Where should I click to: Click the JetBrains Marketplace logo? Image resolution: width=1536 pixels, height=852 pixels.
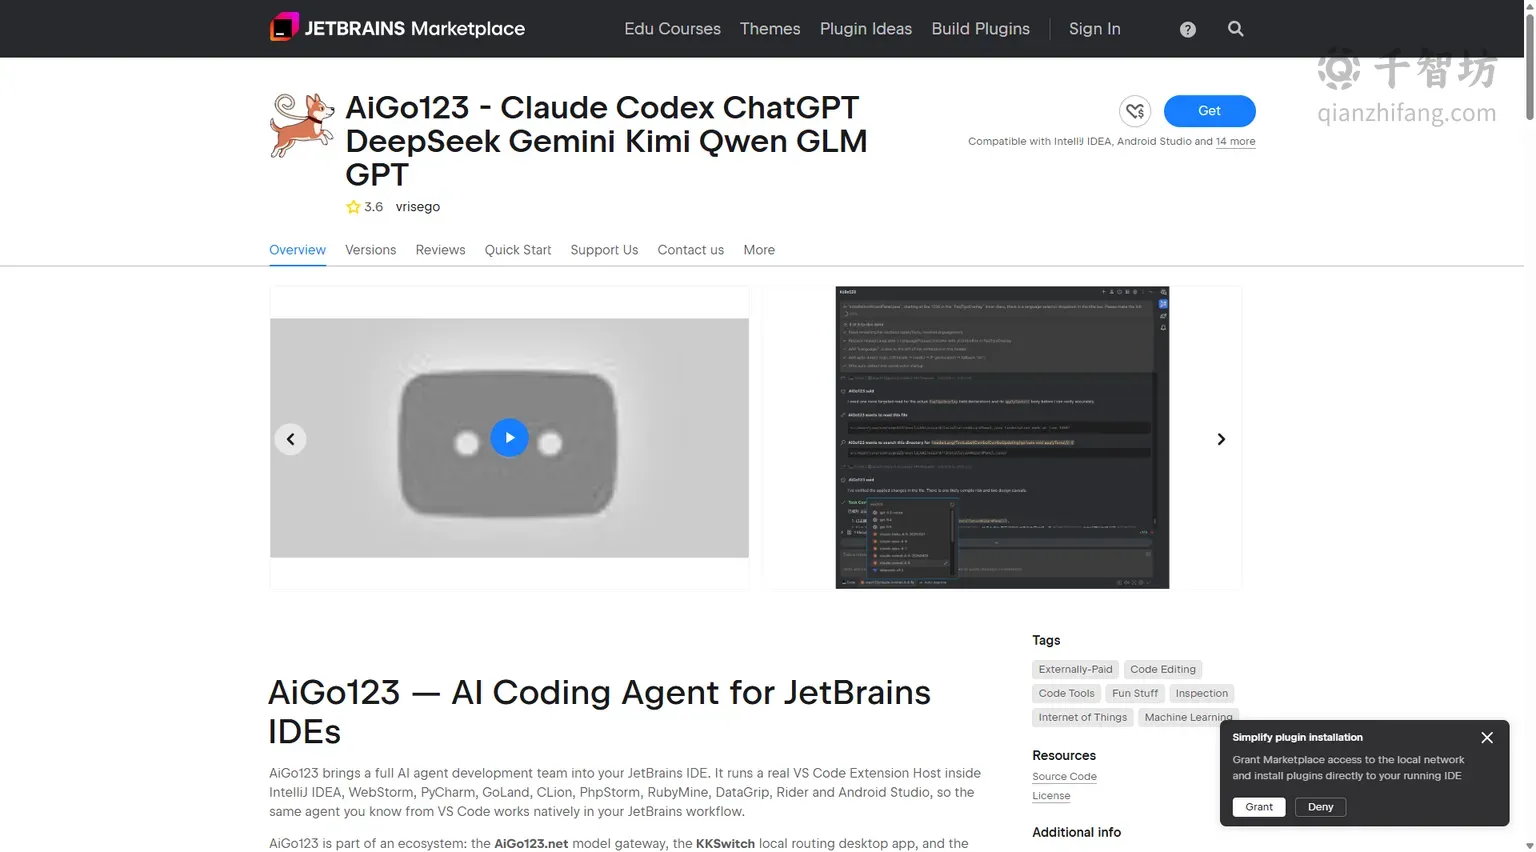coord(397,28)
